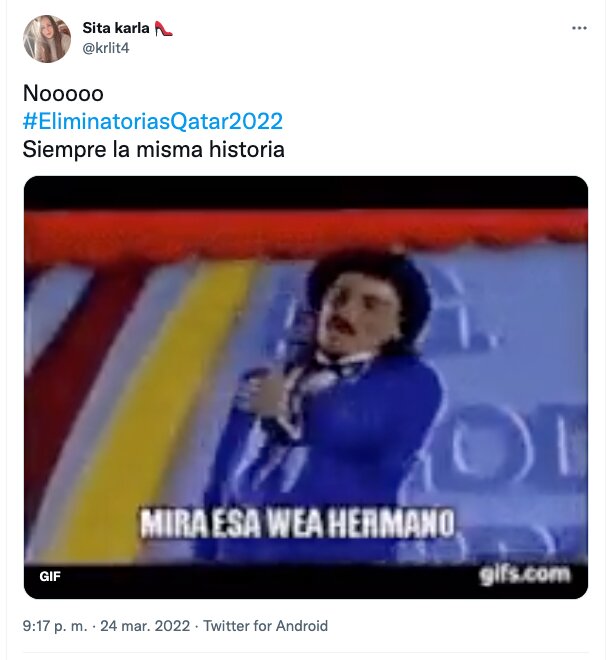Open the three-dot more options menu

click(579, 28)
